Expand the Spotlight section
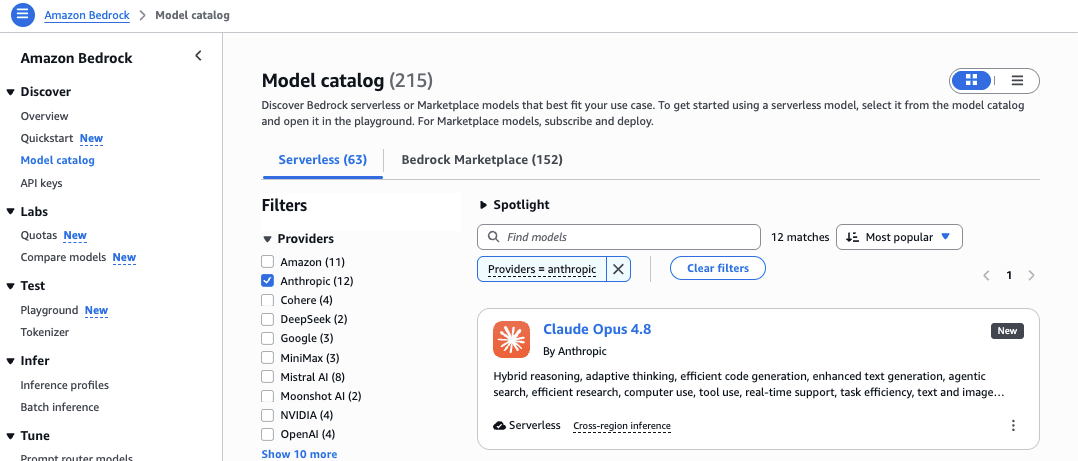The image size is (1078, 461). coord(483,205)
